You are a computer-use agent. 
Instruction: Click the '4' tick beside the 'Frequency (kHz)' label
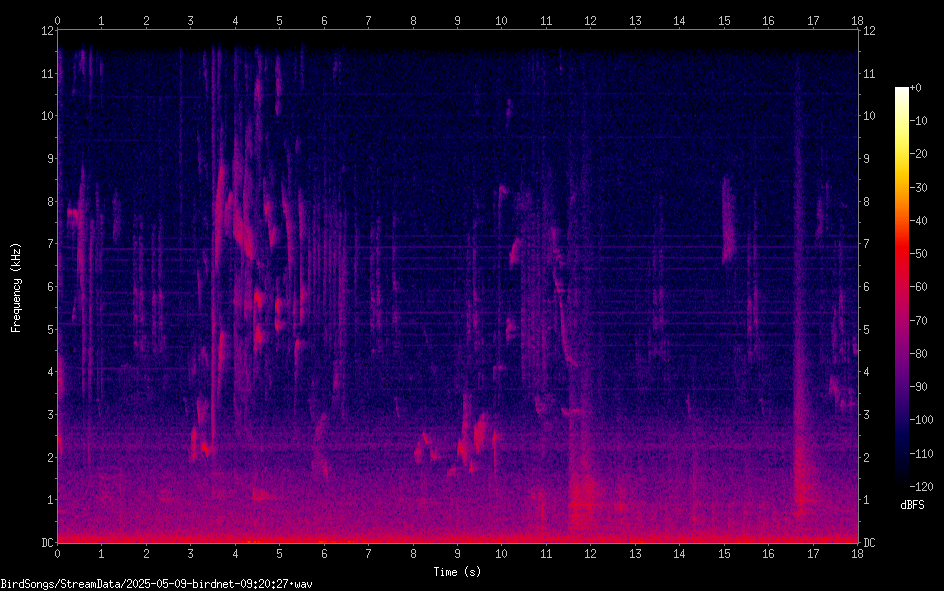point(50,372)
